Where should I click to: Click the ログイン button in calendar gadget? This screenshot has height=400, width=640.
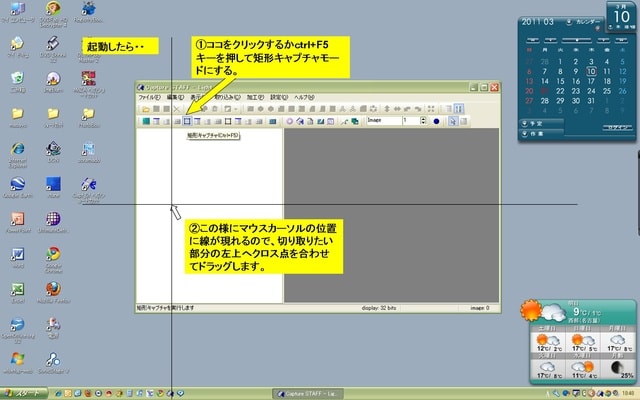617,128
